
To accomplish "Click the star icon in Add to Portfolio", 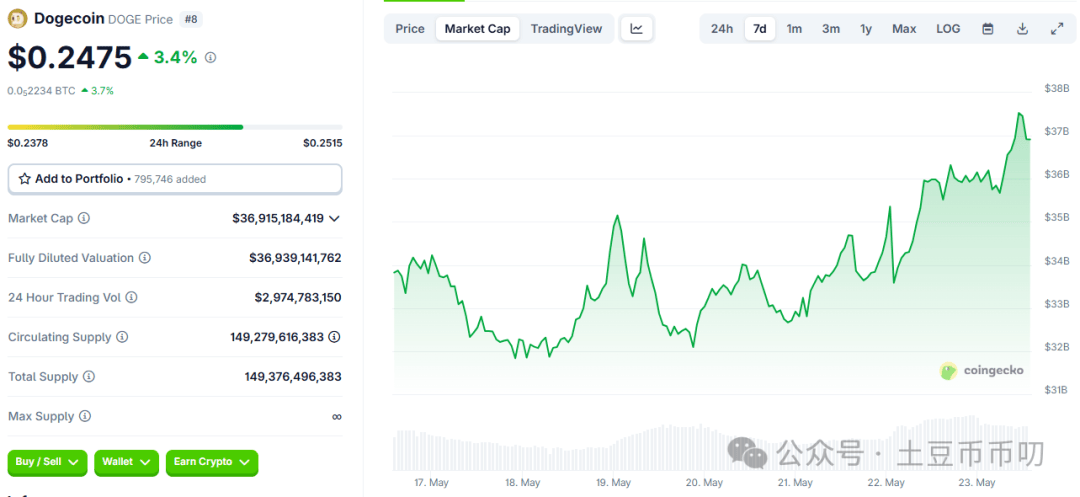I will 25,179.
